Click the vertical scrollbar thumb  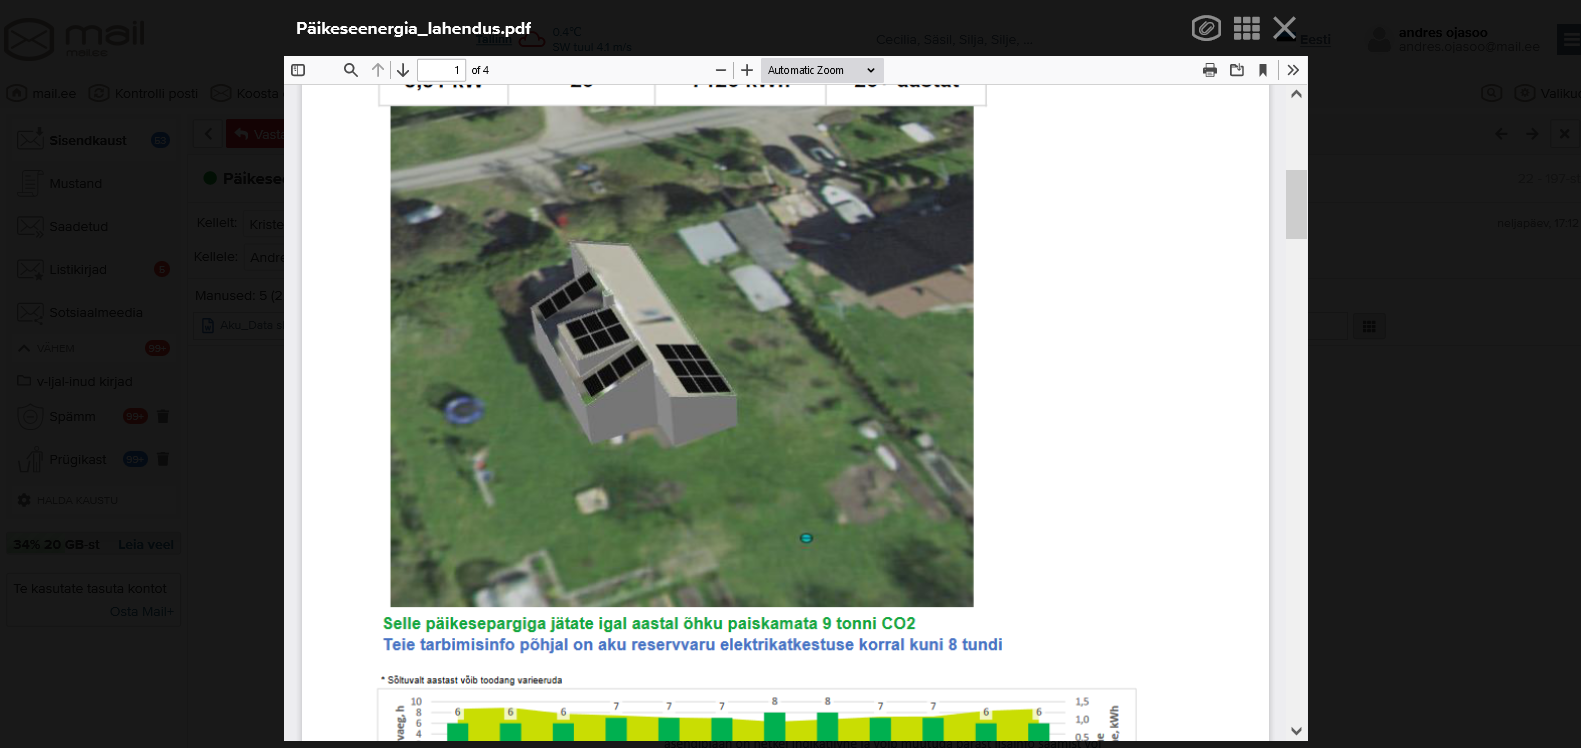point(1296,204)
